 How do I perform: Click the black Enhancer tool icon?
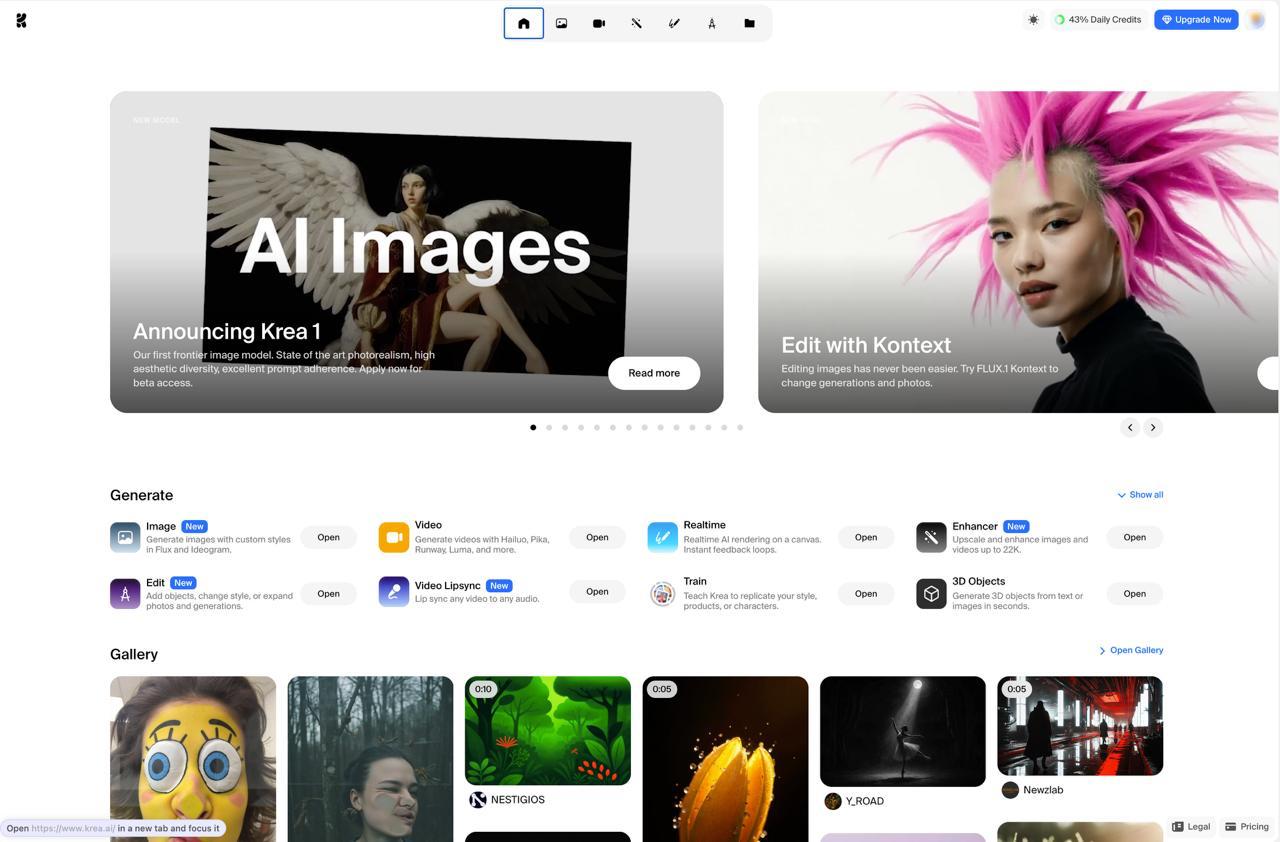pos(931,537)
